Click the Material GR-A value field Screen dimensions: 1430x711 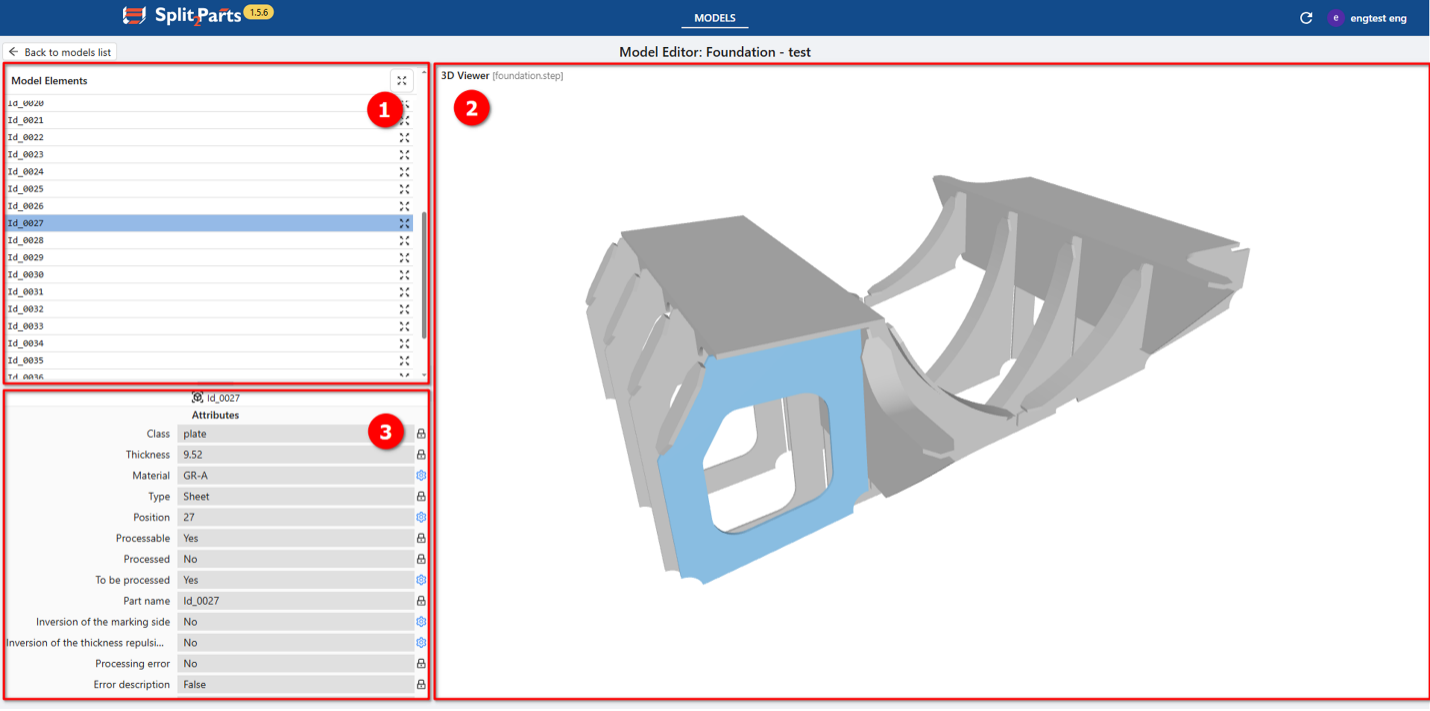[295, 476]
